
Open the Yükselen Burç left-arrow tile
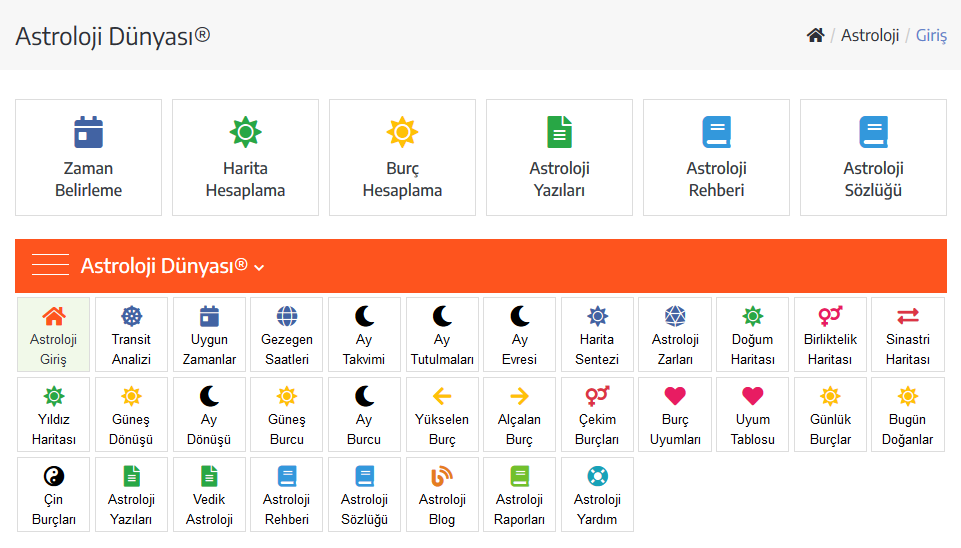click(442, 415)
